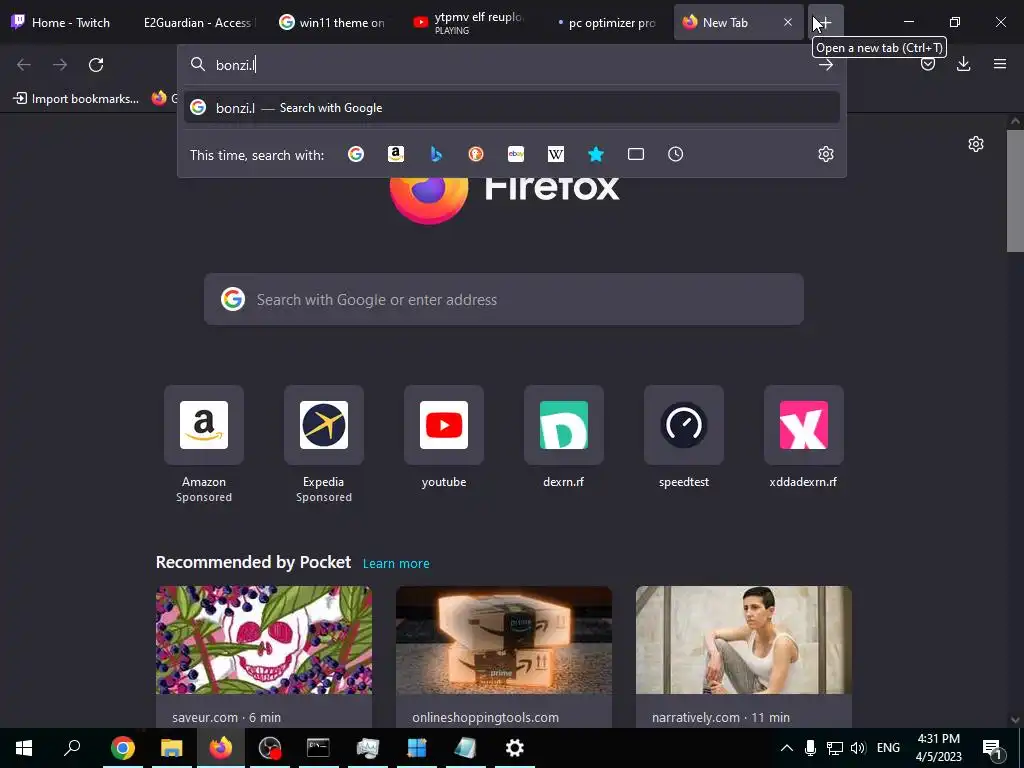Choose 'bonzi.l — Search with Google' suggestion
1024x768 pixels.
point(511,108)
